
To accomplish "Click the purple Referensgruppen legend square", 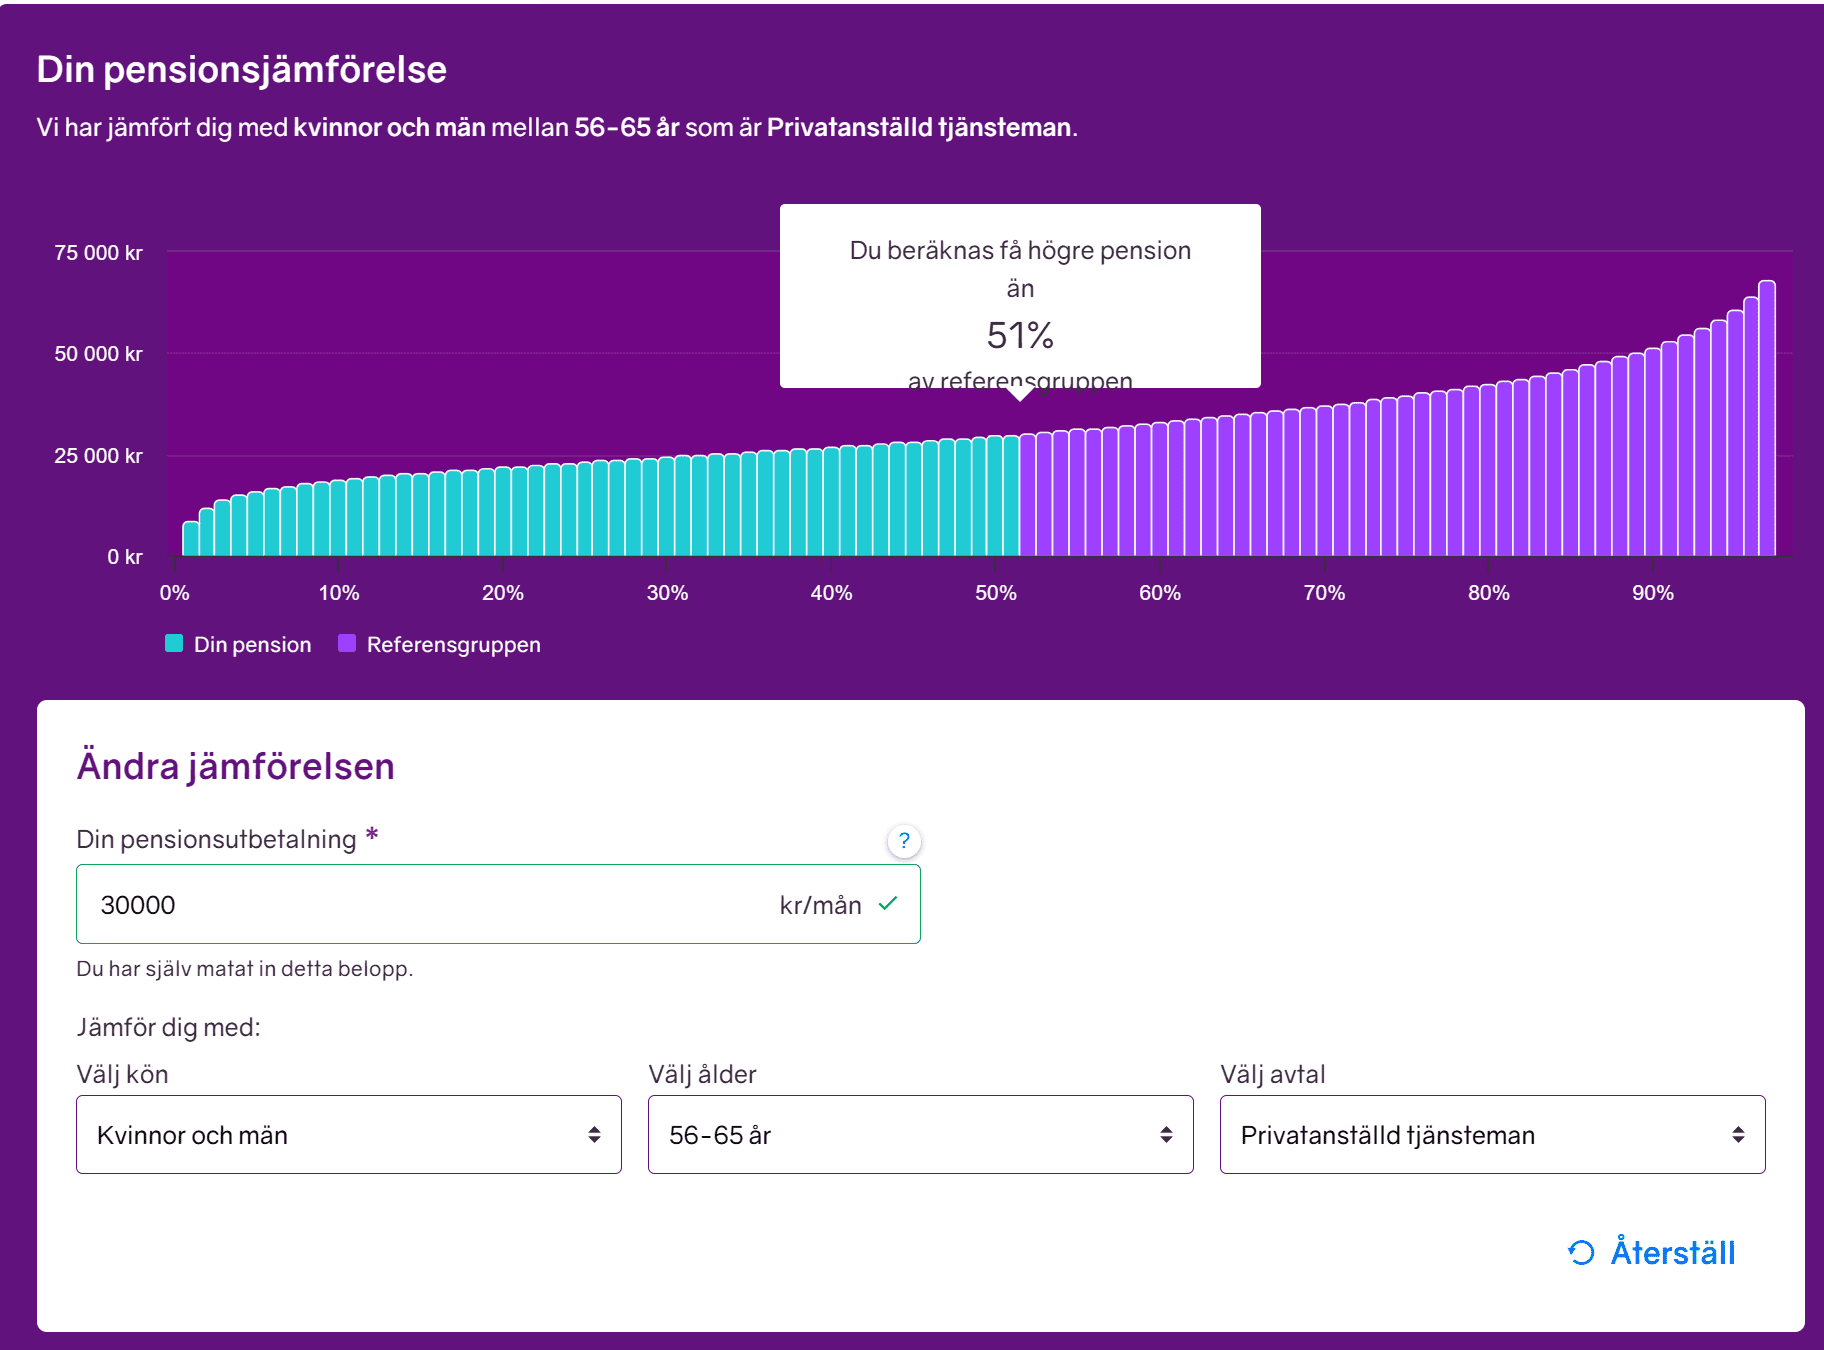I will click(347, 644).
